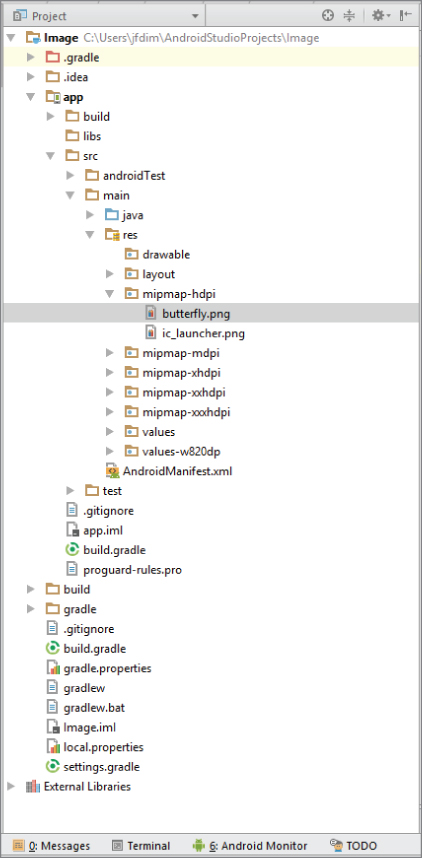
Task: Click the scroll from source target icon
Action: [x=328, y=15]
